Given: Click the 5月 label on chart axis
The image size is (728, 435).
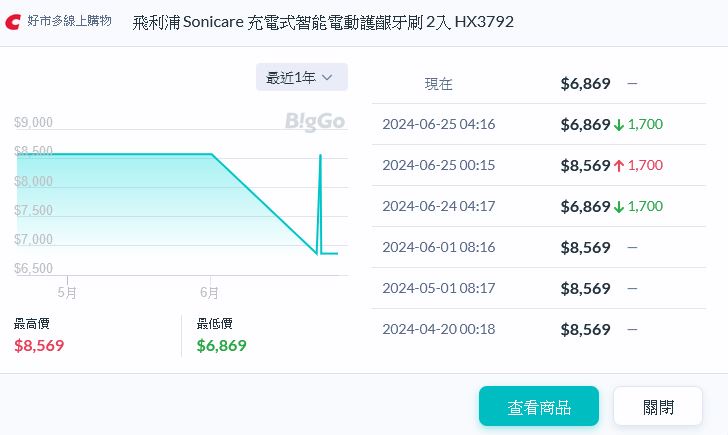Looking at the screenshot, I should [x=67, y=293].
